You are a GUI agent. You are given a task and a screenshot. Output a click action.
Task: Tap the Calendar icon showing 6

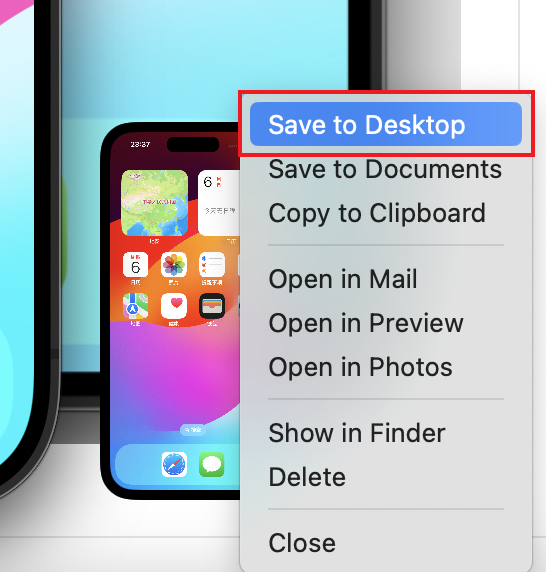tap(135, 264)
